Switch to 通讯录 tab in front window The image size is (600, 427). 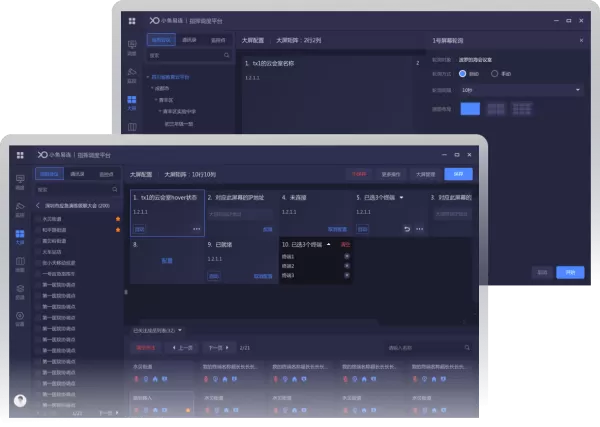click(x=77, y=174)
